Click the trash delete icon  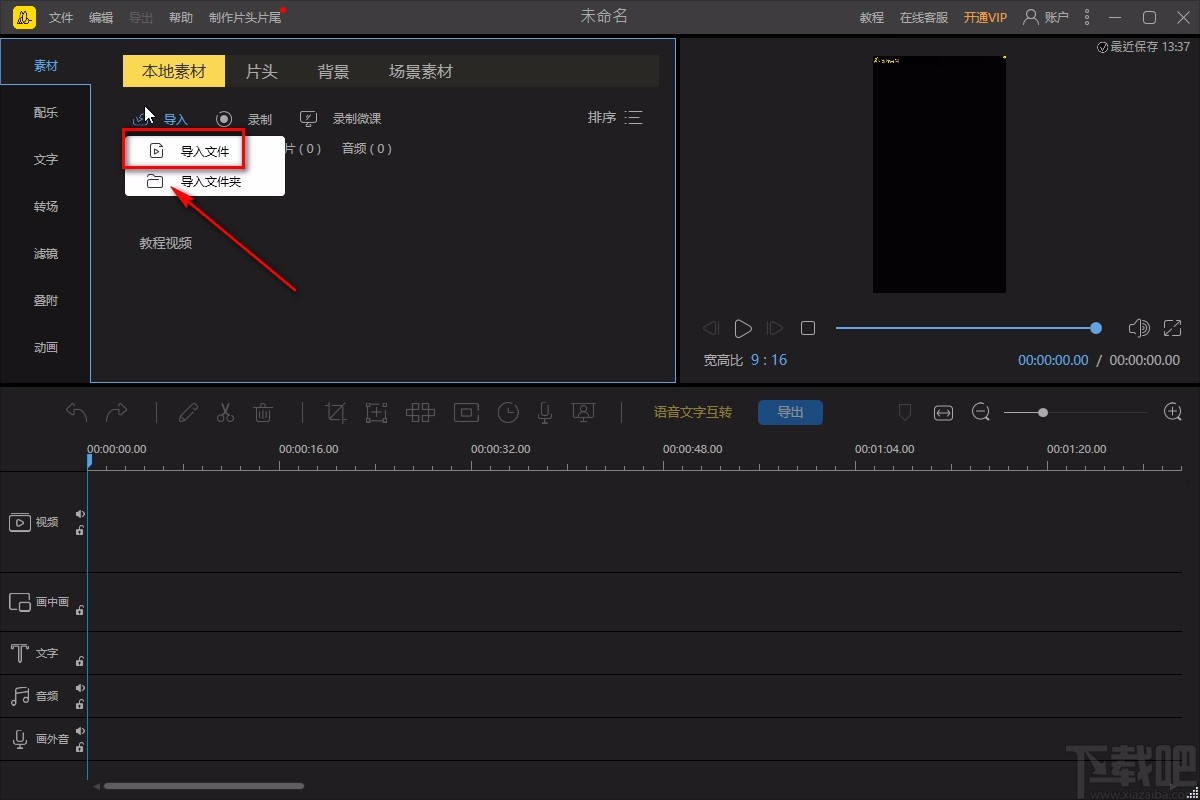[263, 412]
